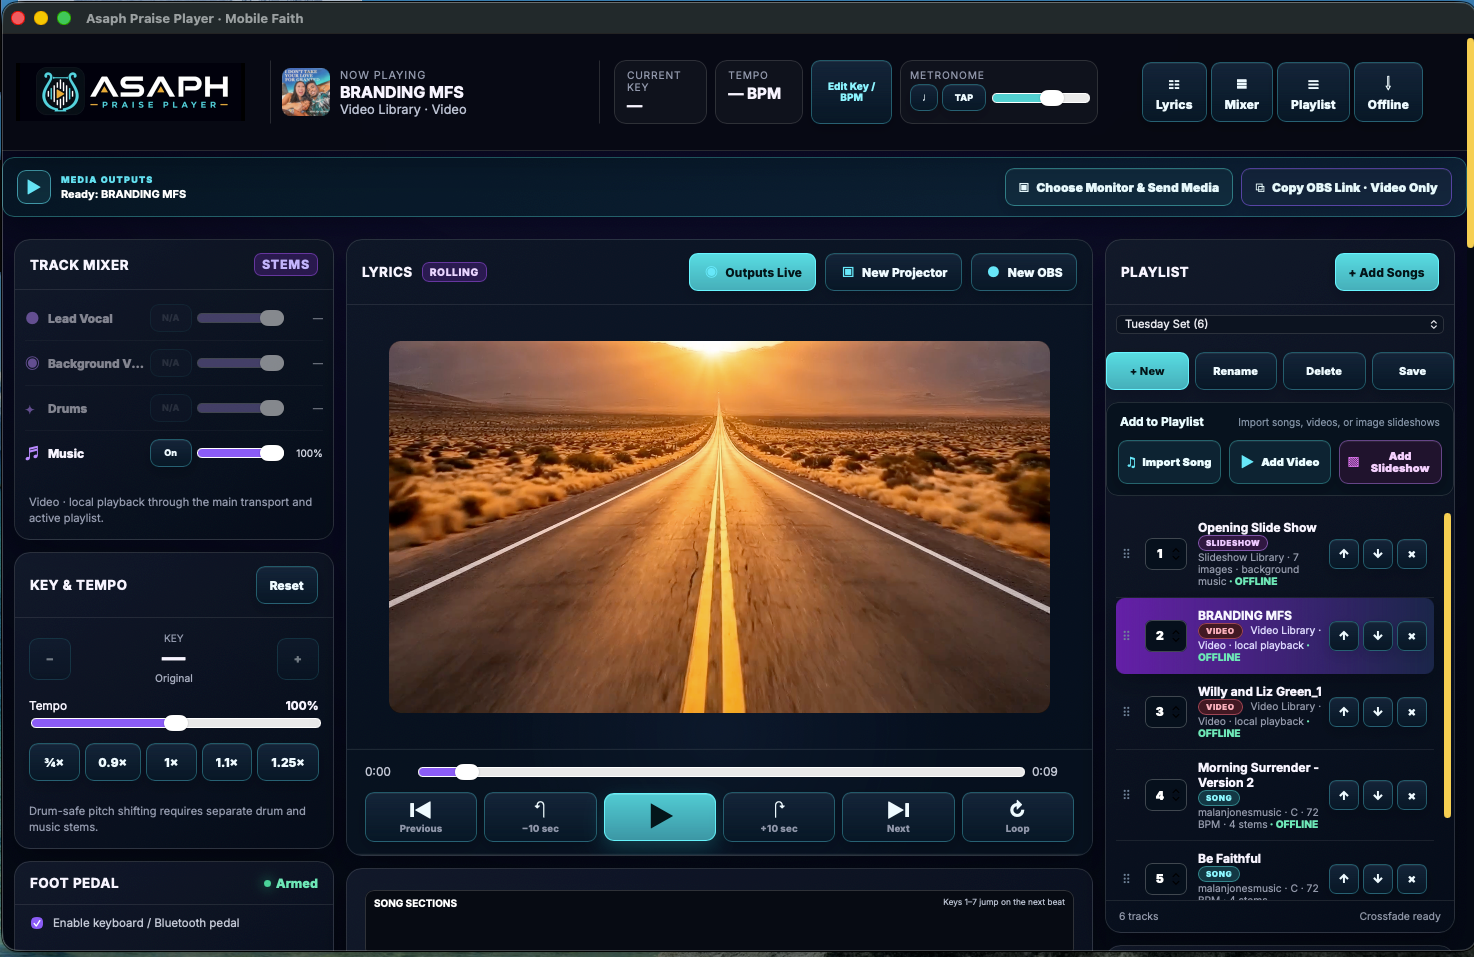
Task: Lower the key with minus button
Action: pyautogui.click(x=50, y=659)
